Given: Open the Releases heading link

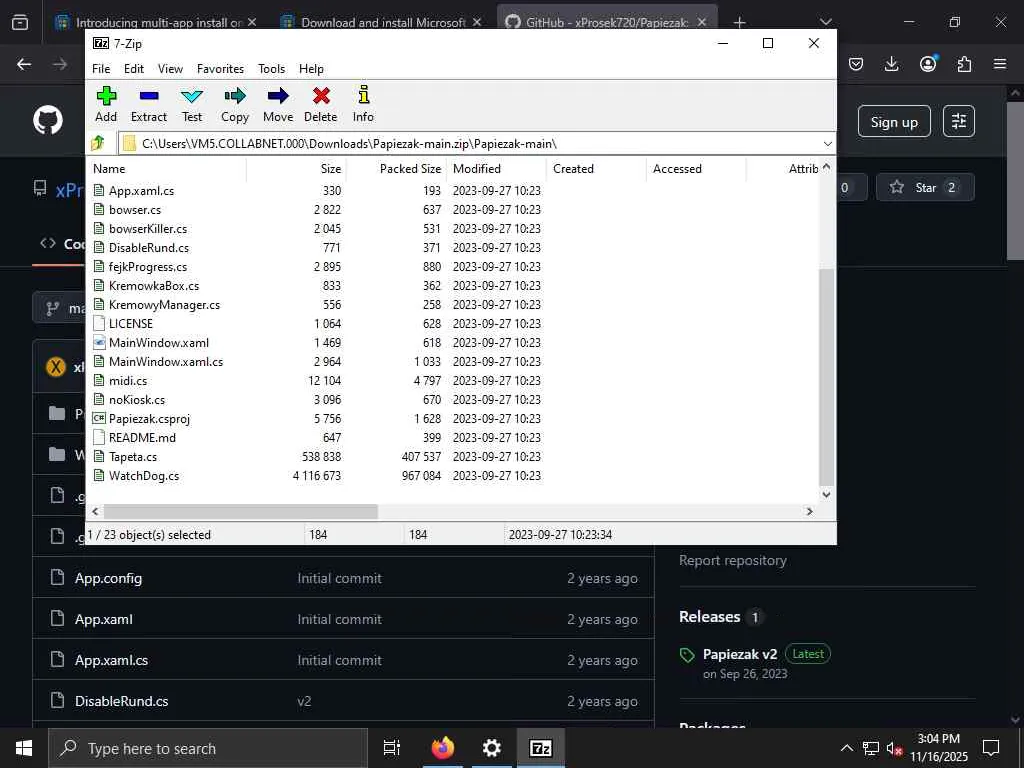Looking at the screenshot, I should pyautogui.click(x=710, y=616).
